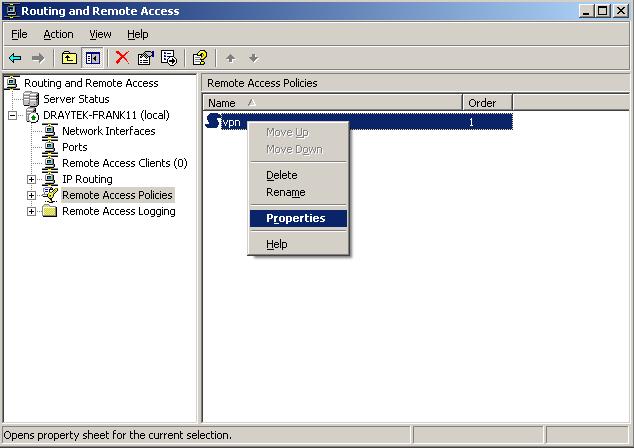Sort by the Order column header
The image size is (634, 448).
[488, 103]
